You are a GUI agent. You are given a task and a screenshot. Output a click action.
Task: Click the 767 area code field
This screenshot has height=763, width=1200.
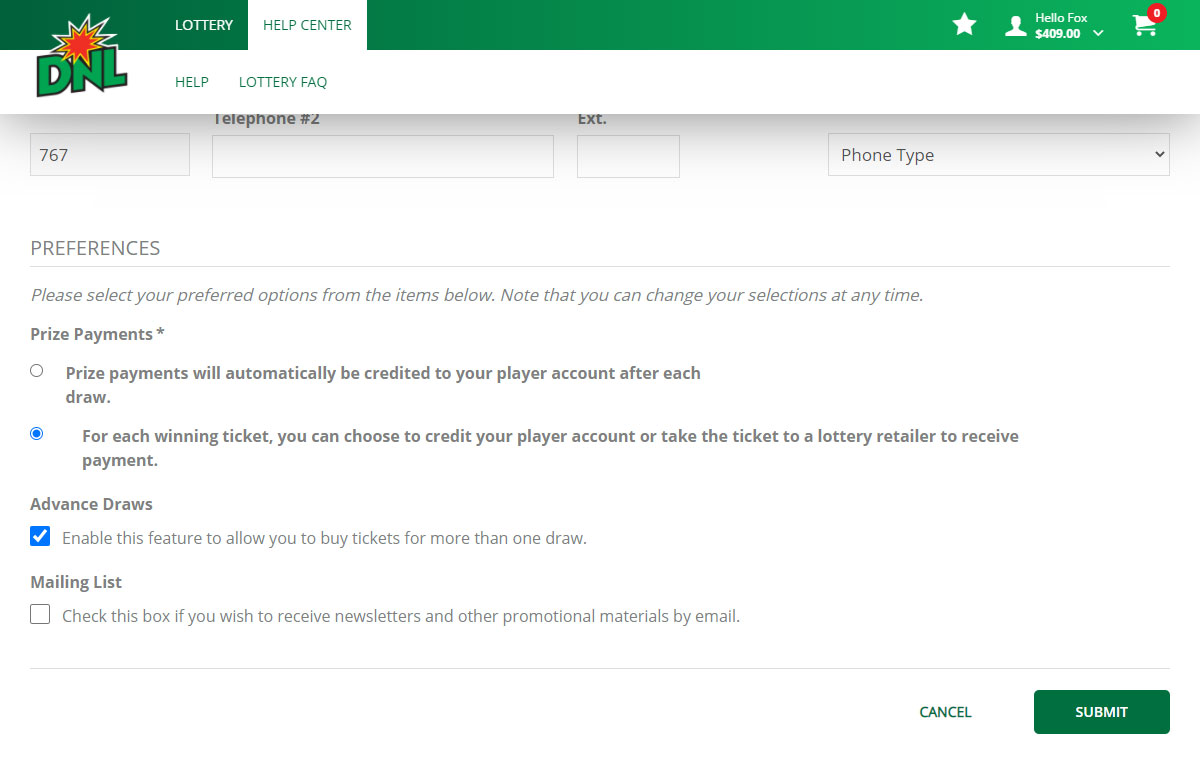point(110,155)
